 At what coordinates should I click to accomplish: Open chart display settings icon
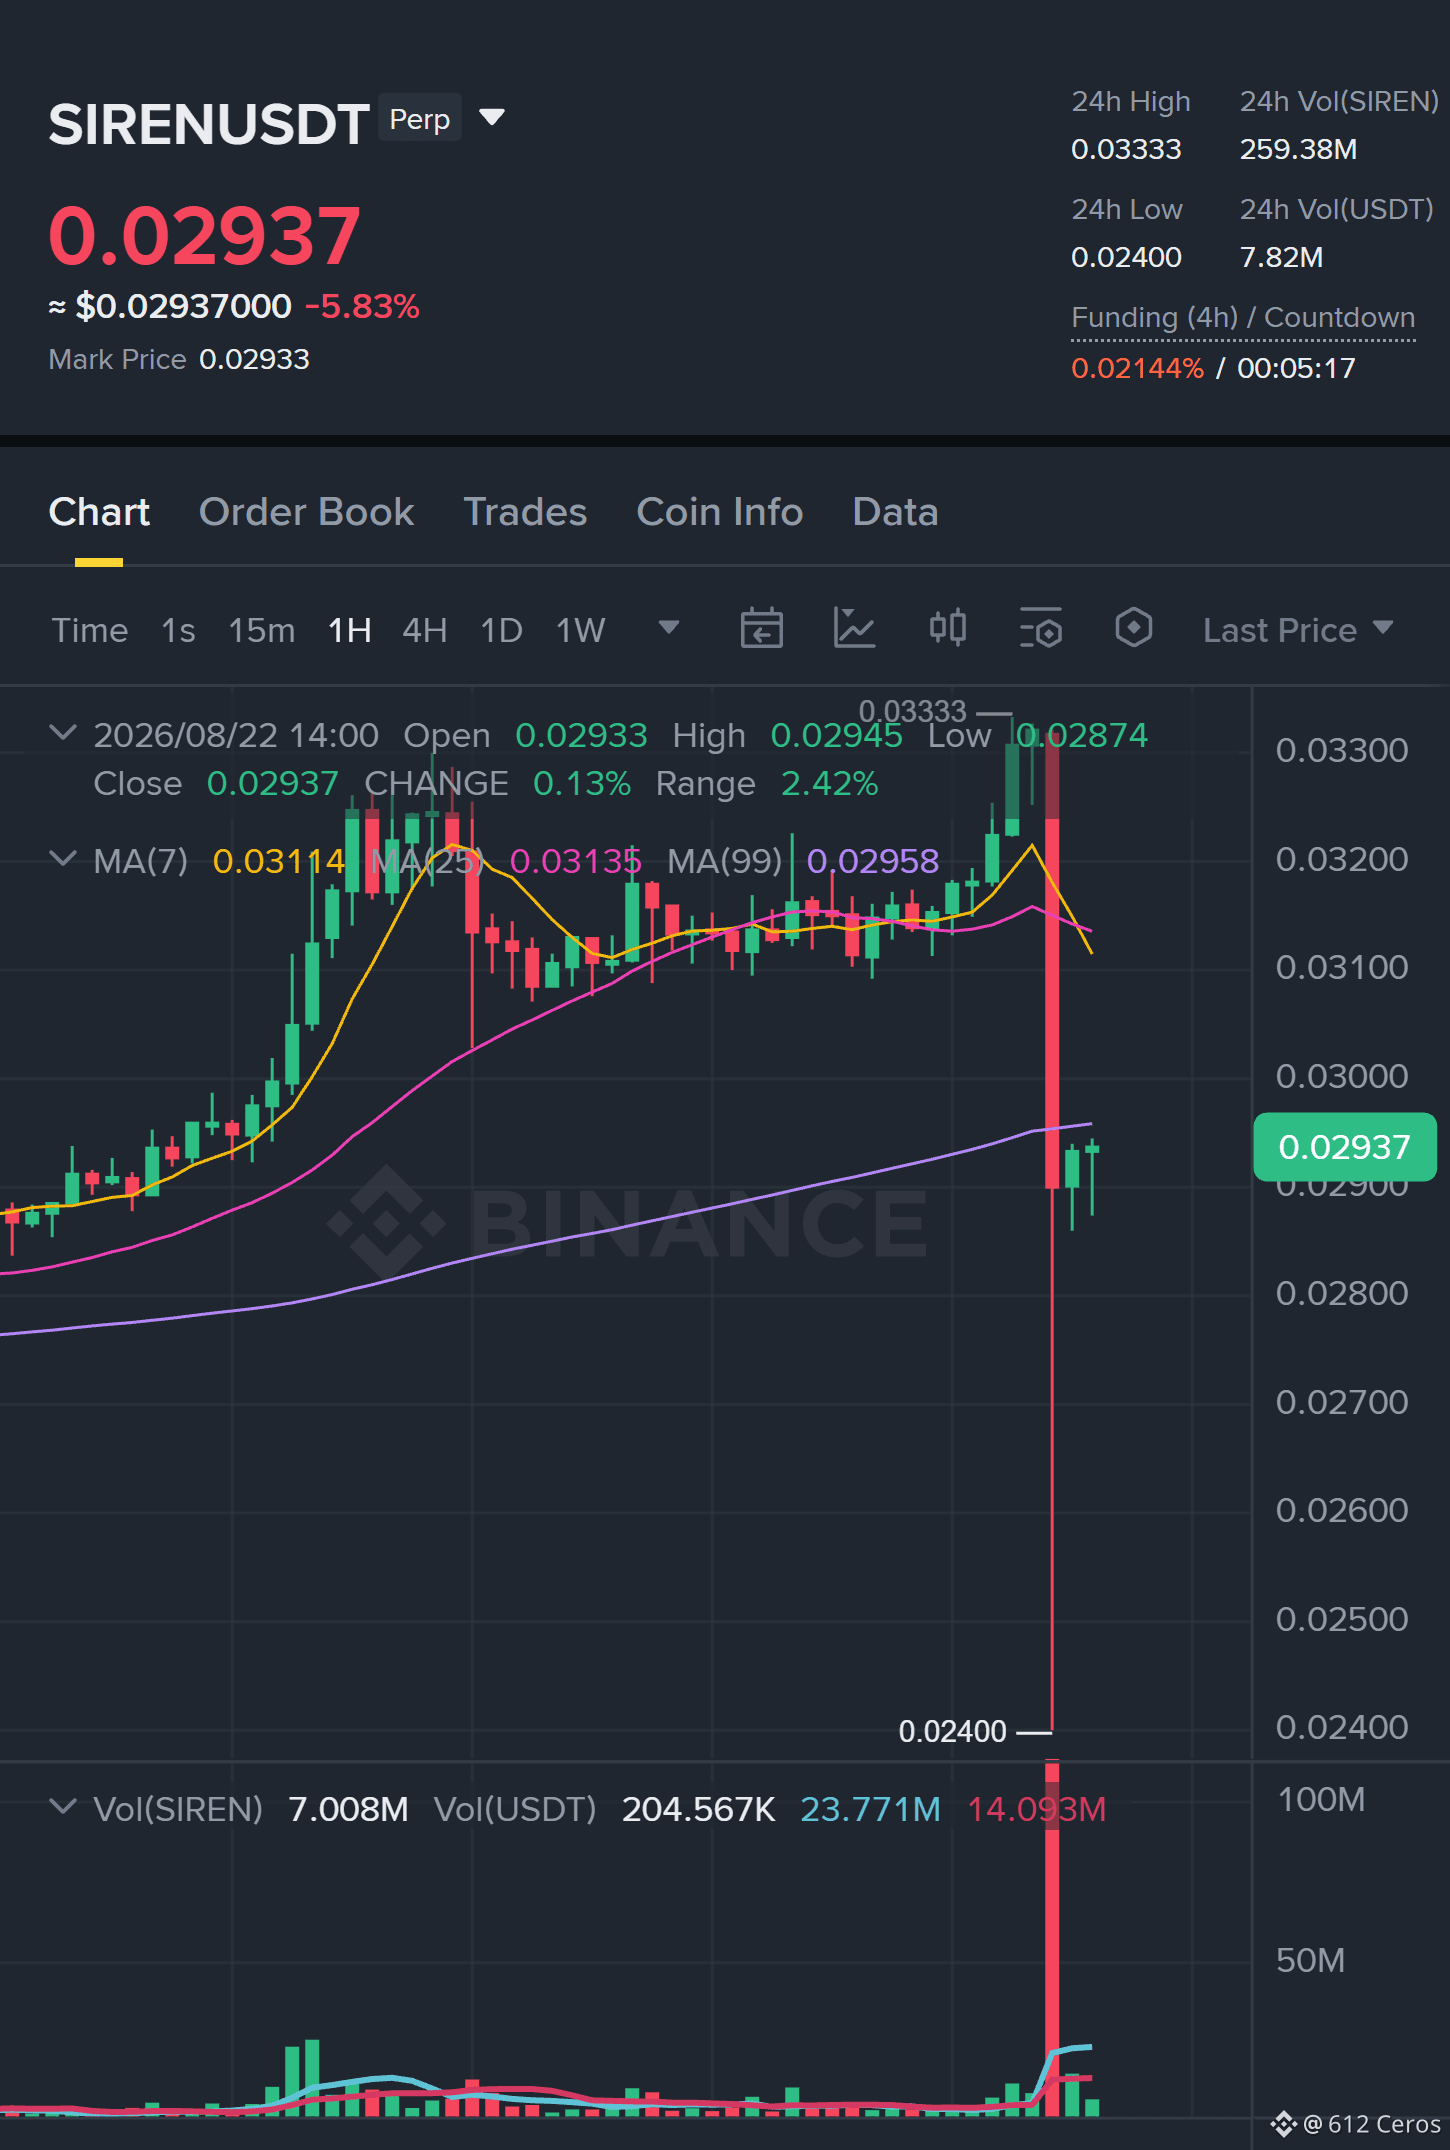click(x=1041, y=629)
